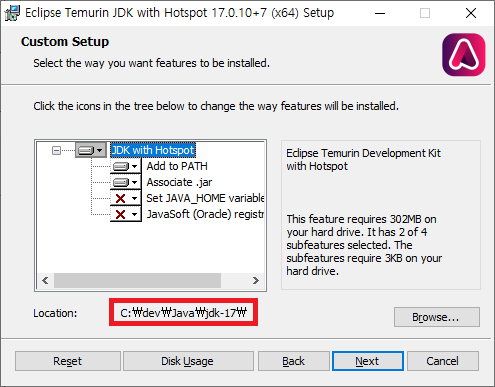
Task: Click the install Location path field
Action: [183, 313]
